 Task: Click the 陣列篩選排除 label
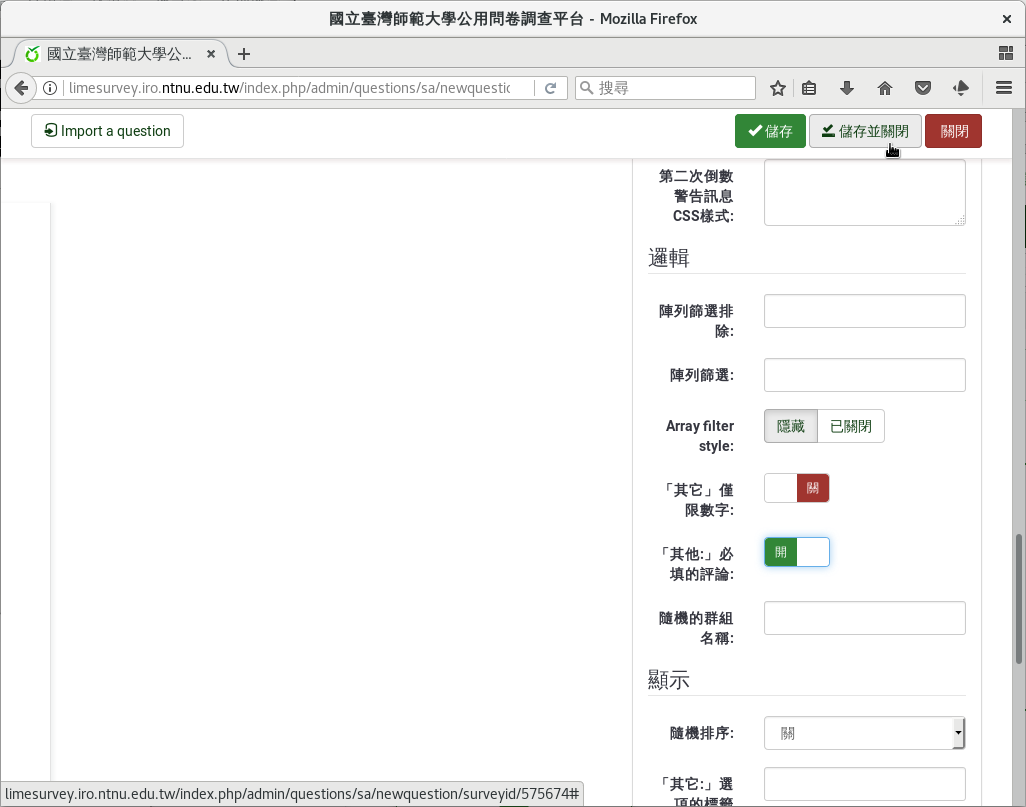coord(696,321)
